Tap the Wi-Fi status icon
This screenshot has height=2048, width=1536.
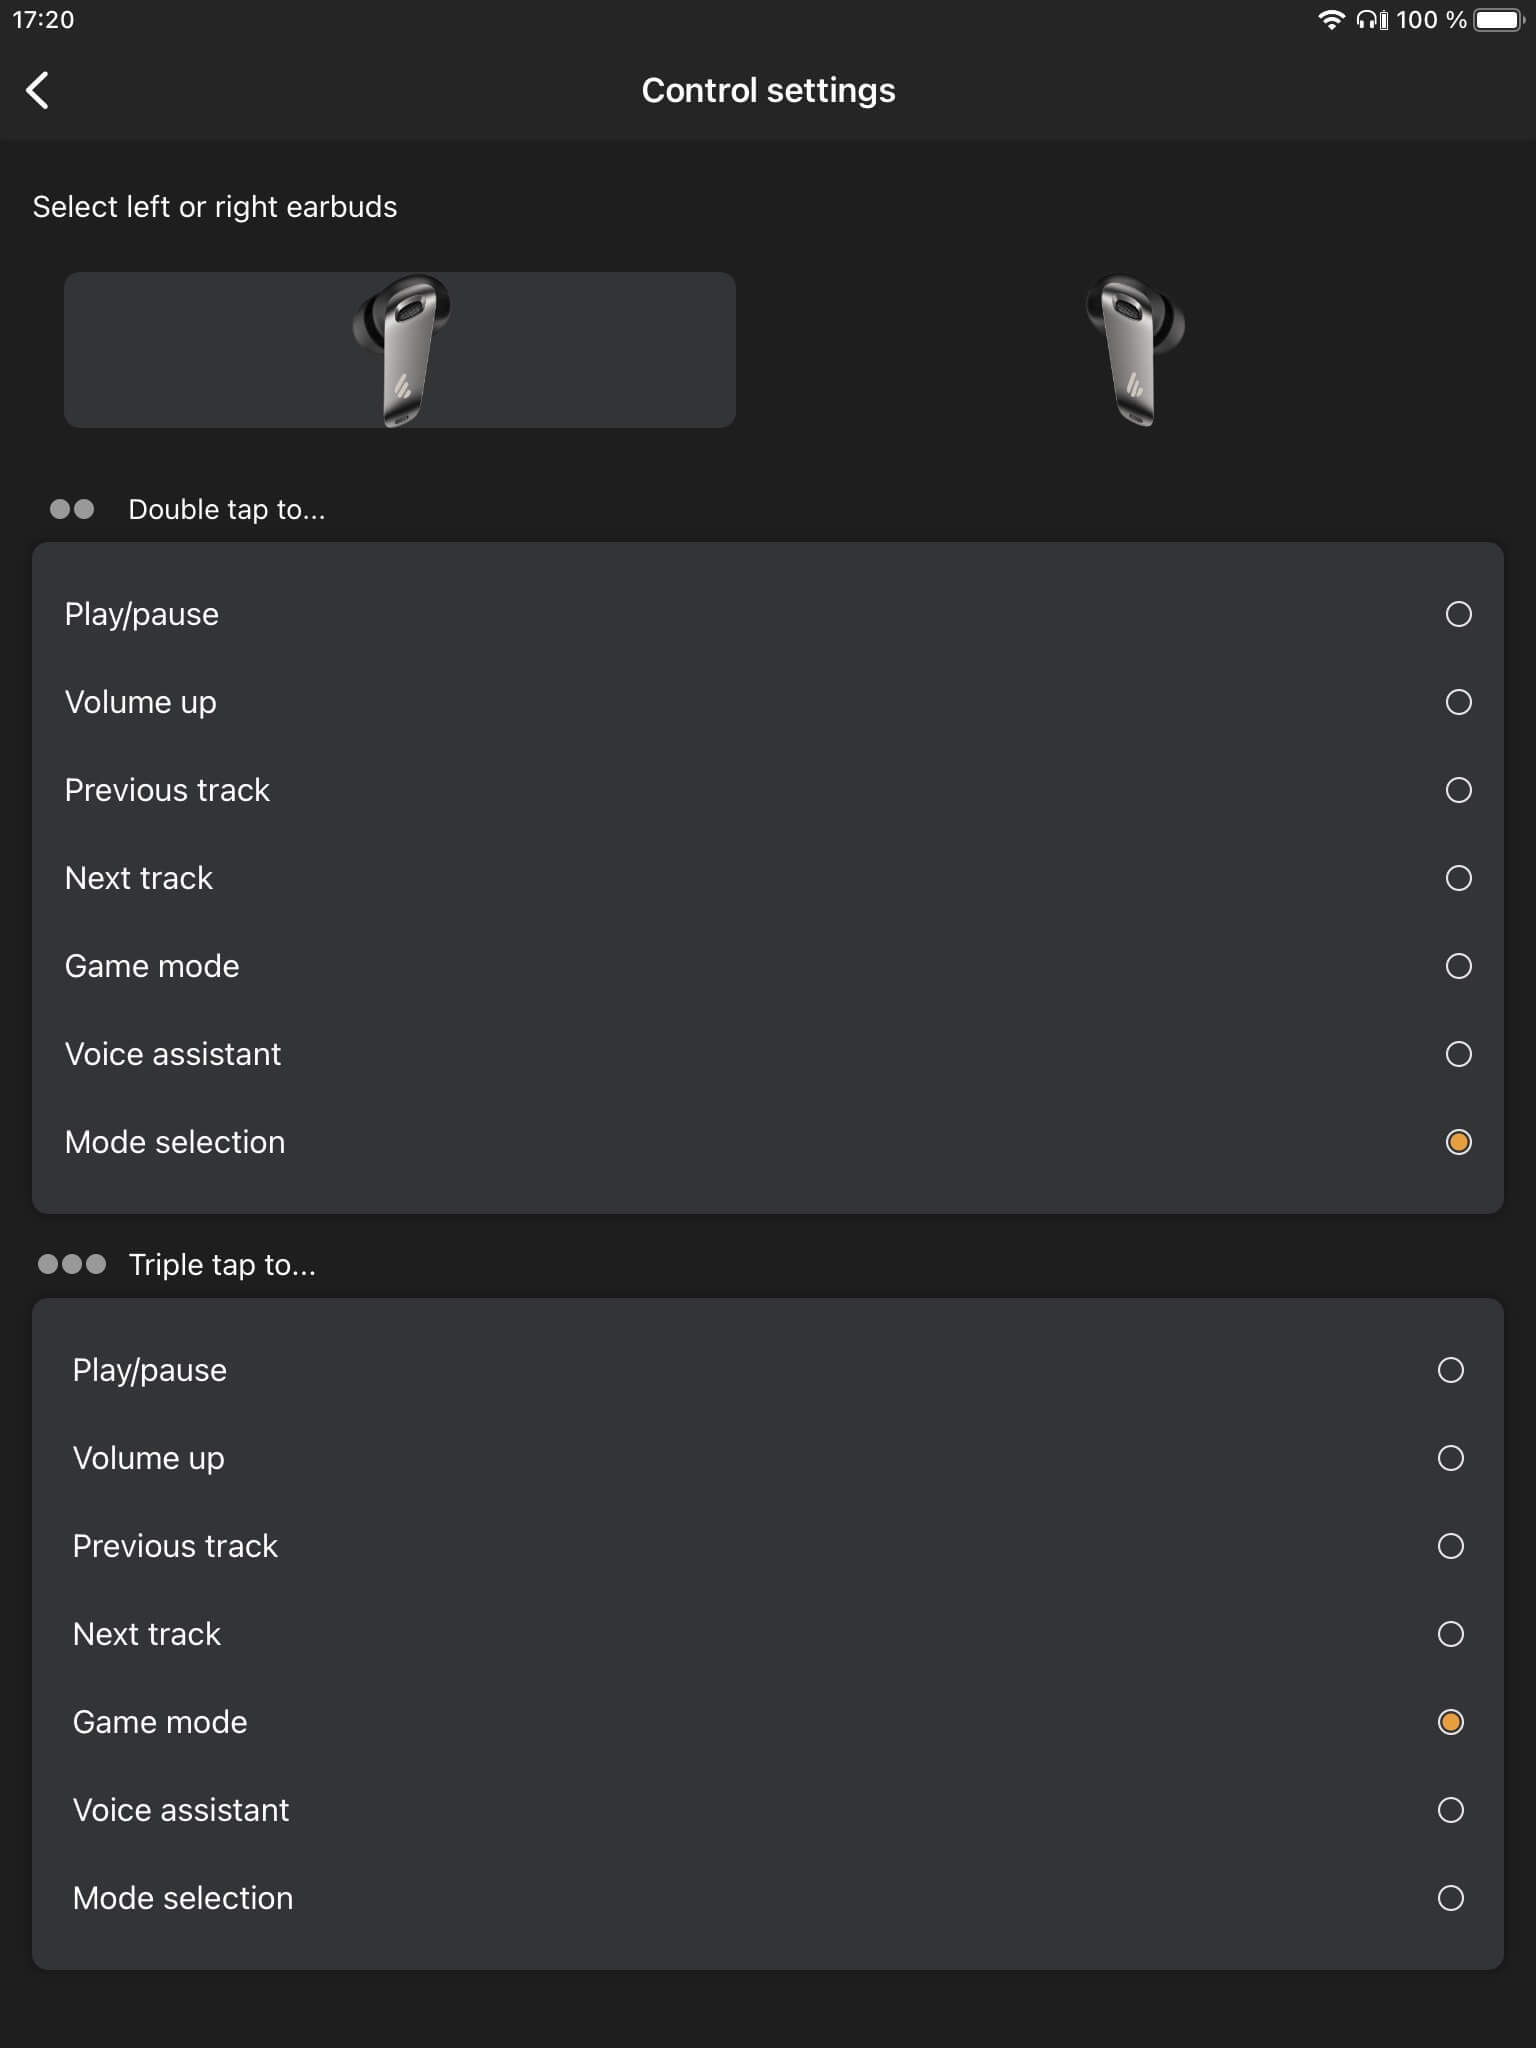click(1330, 20)
